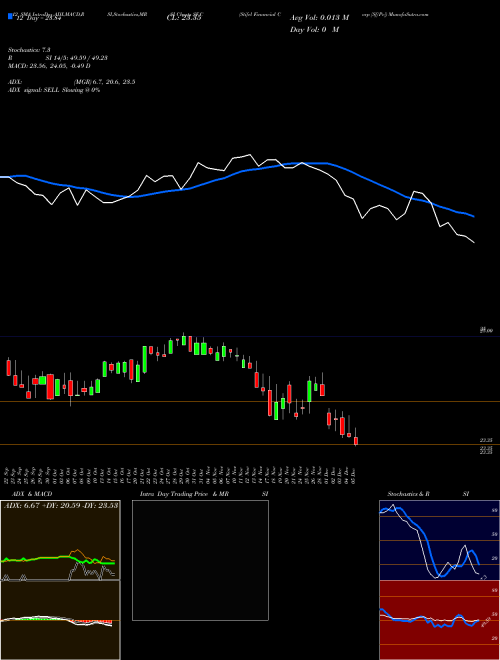Click the 'CL: 23.35' closing price text
500x660 pixels.
click(184, 18)
